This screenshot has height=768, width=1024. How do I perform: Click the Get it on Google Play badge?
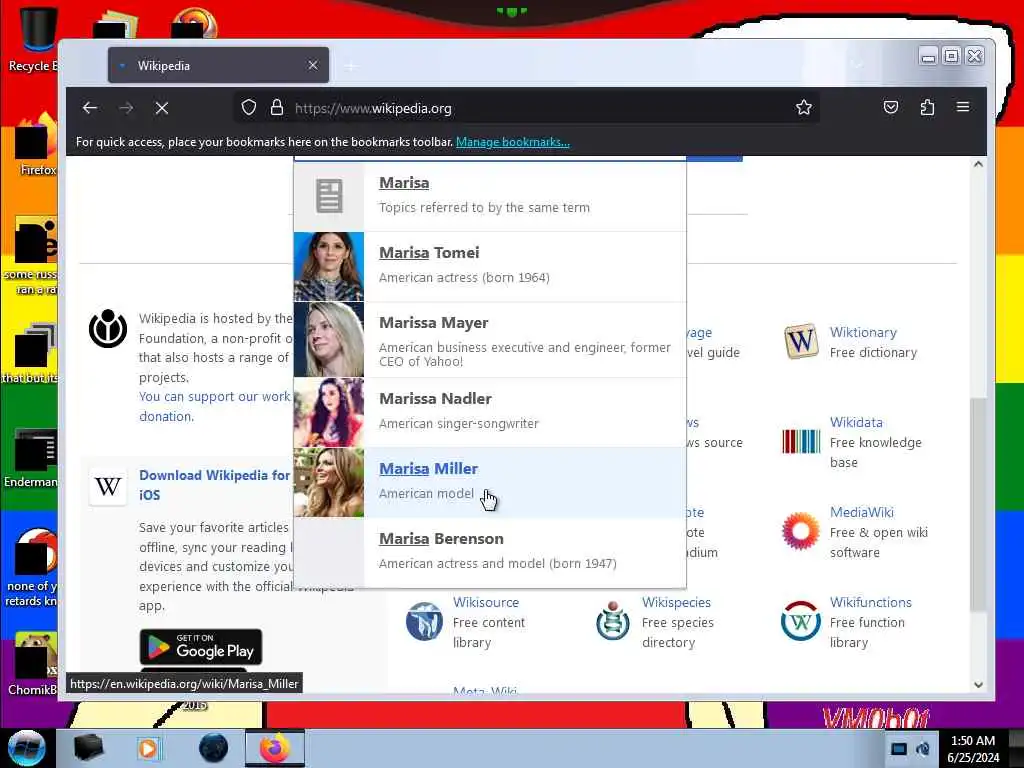(200, 647)
